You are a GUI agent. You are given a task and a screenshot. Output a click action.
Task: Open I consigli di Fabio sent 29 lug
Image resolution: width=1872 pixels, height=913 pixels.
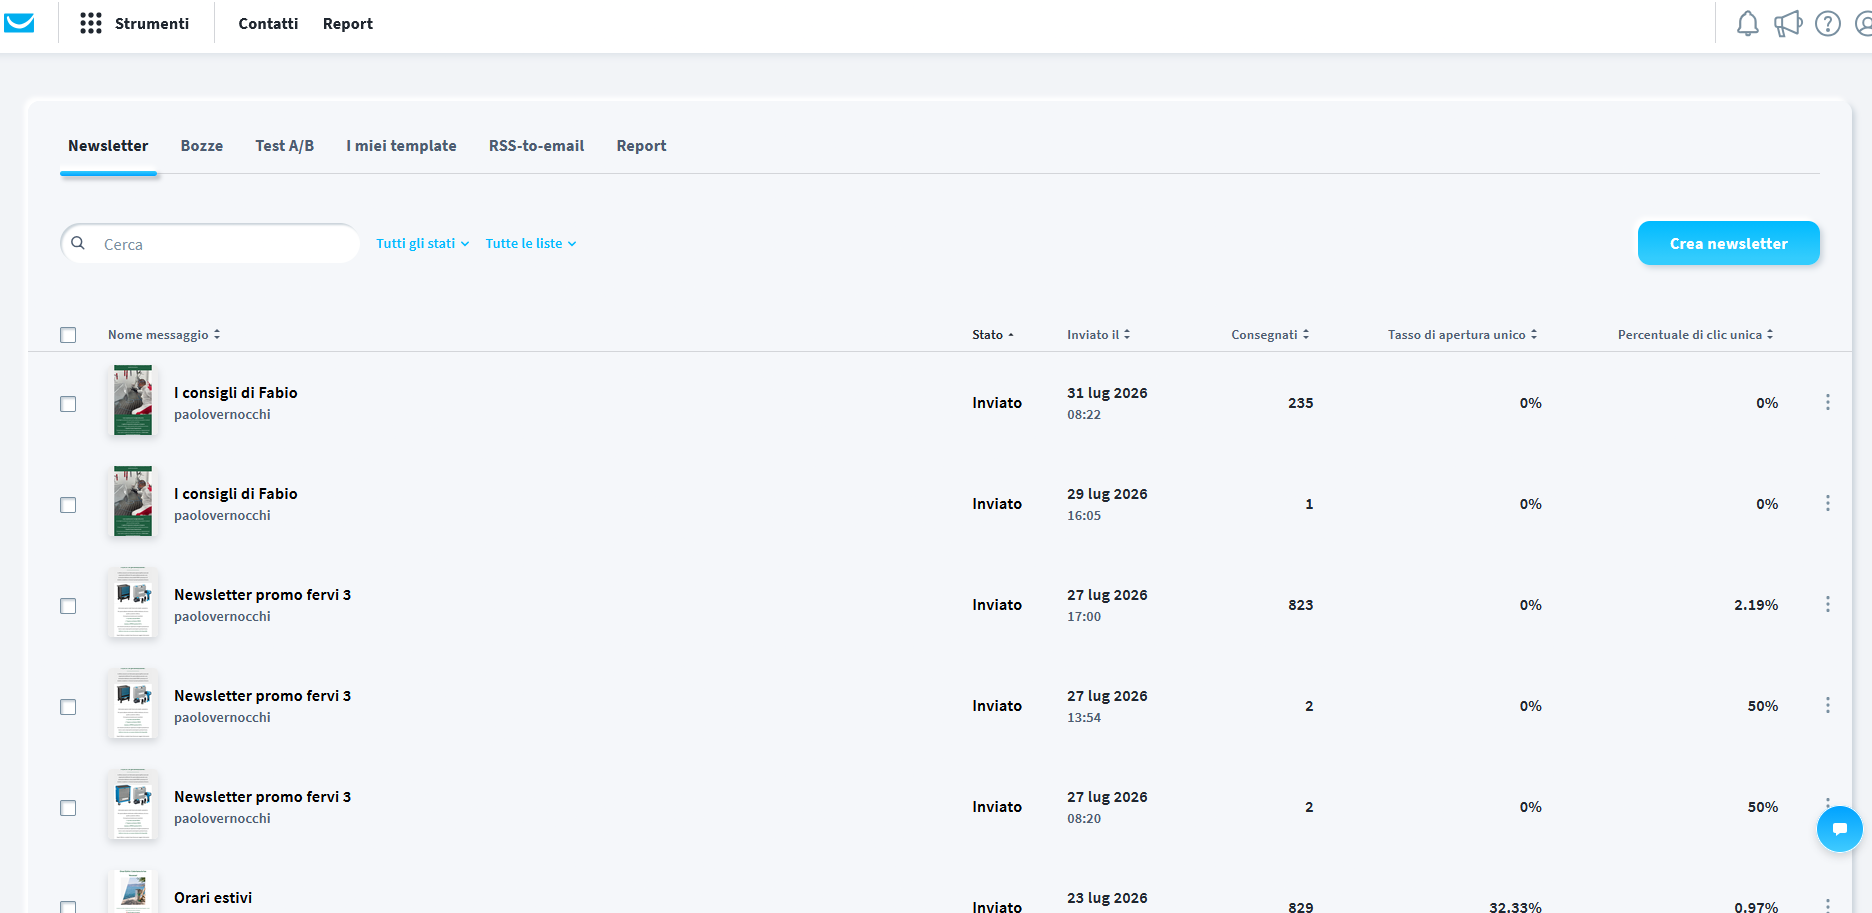point(236,494)
